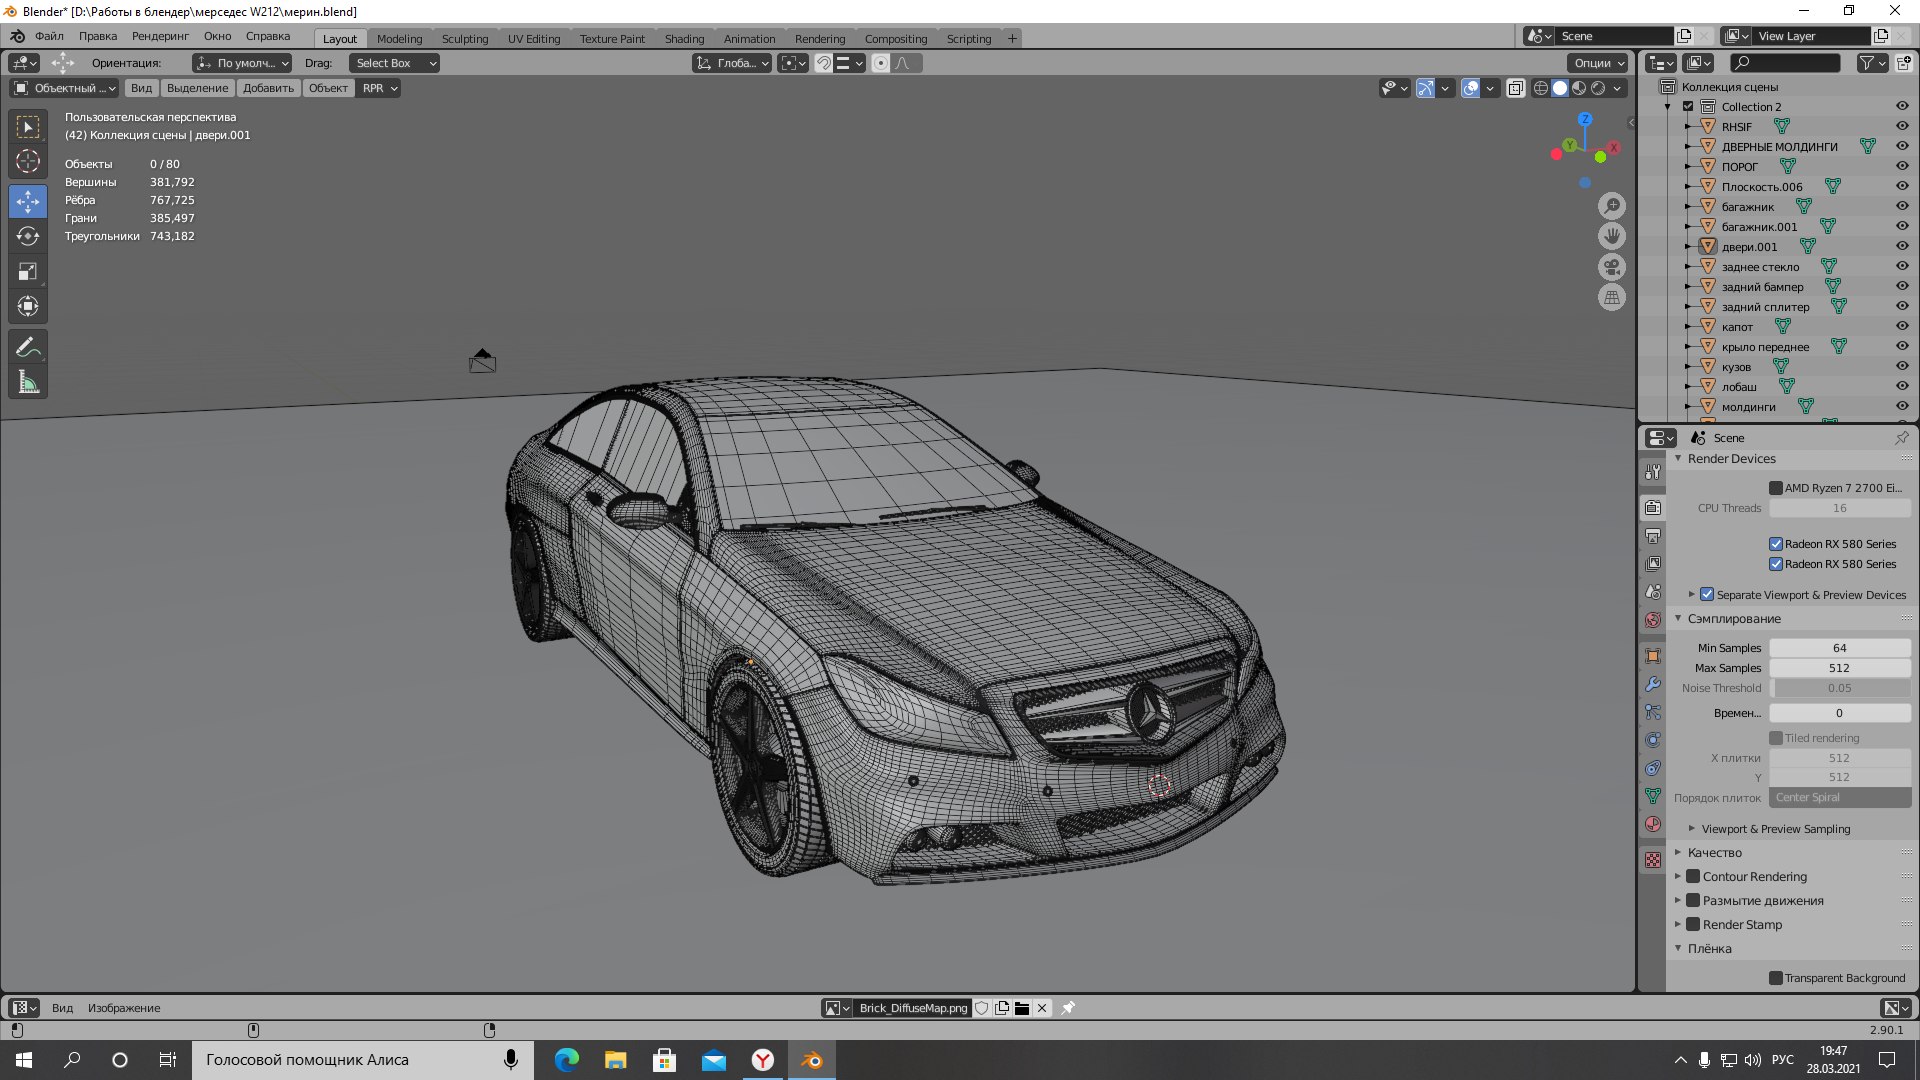This screenshot has height=1080, width=1920.
Task: Open the Опции dropdown
Action: tap(1600, 63)
